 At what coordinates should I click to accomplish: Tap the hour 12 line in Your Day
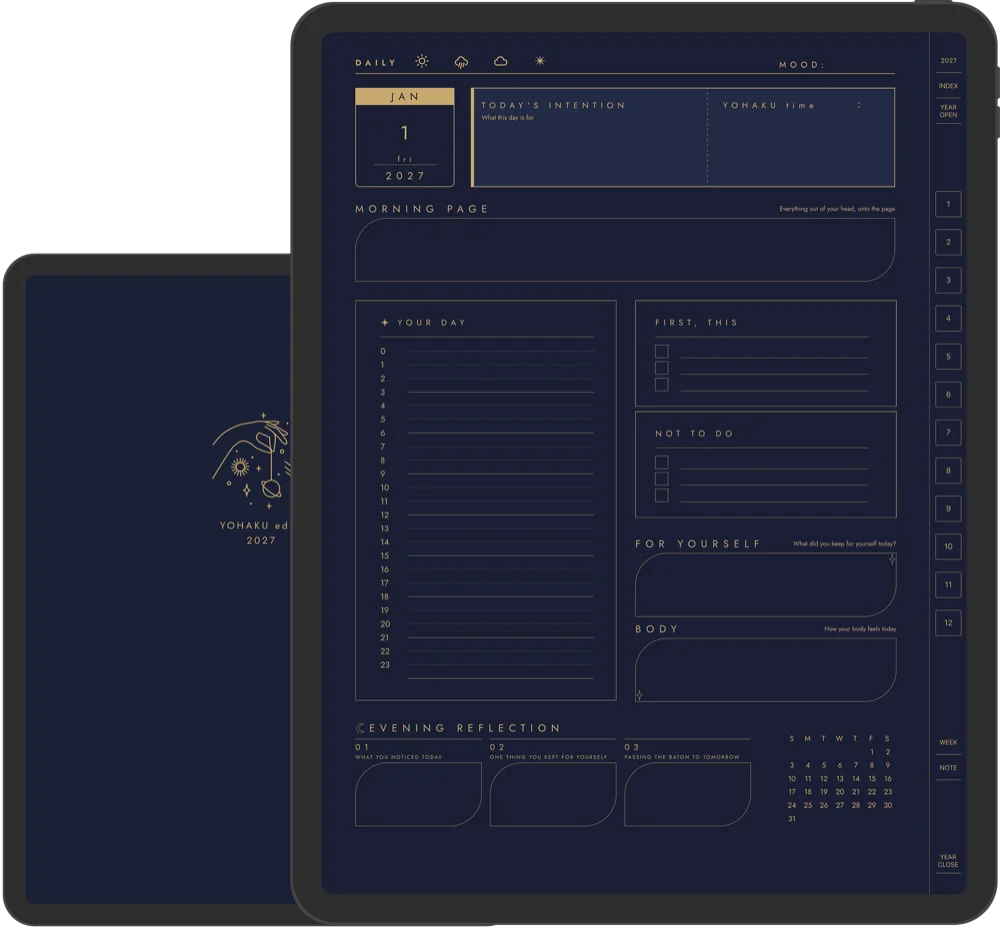[501, 514]
